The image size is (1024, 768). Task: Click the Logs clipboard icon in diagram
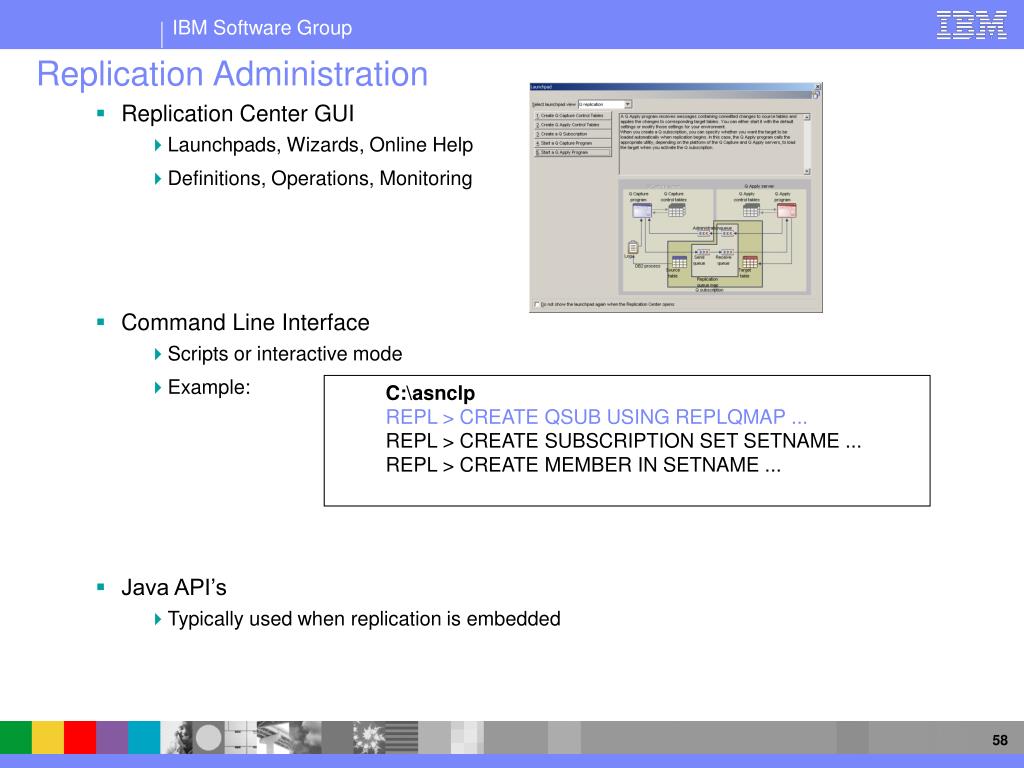pyautogui.click(x=633, y=248)
